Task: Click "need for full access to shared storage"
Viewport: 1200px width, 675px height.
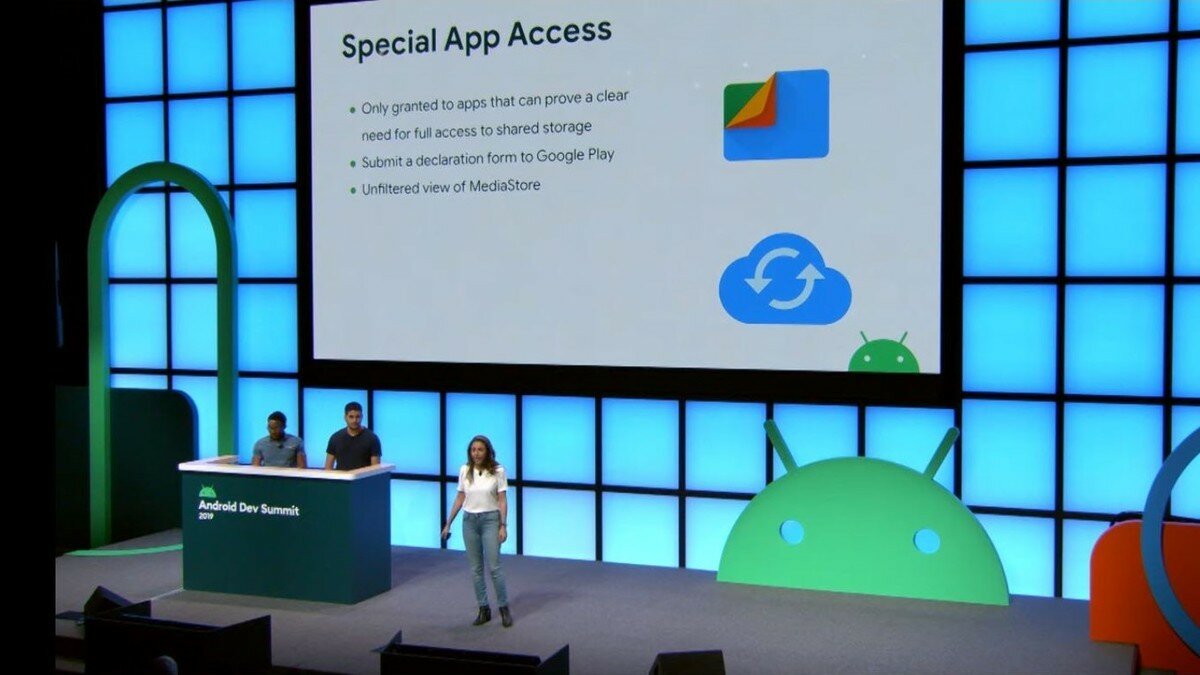Action: coord(477,129)
